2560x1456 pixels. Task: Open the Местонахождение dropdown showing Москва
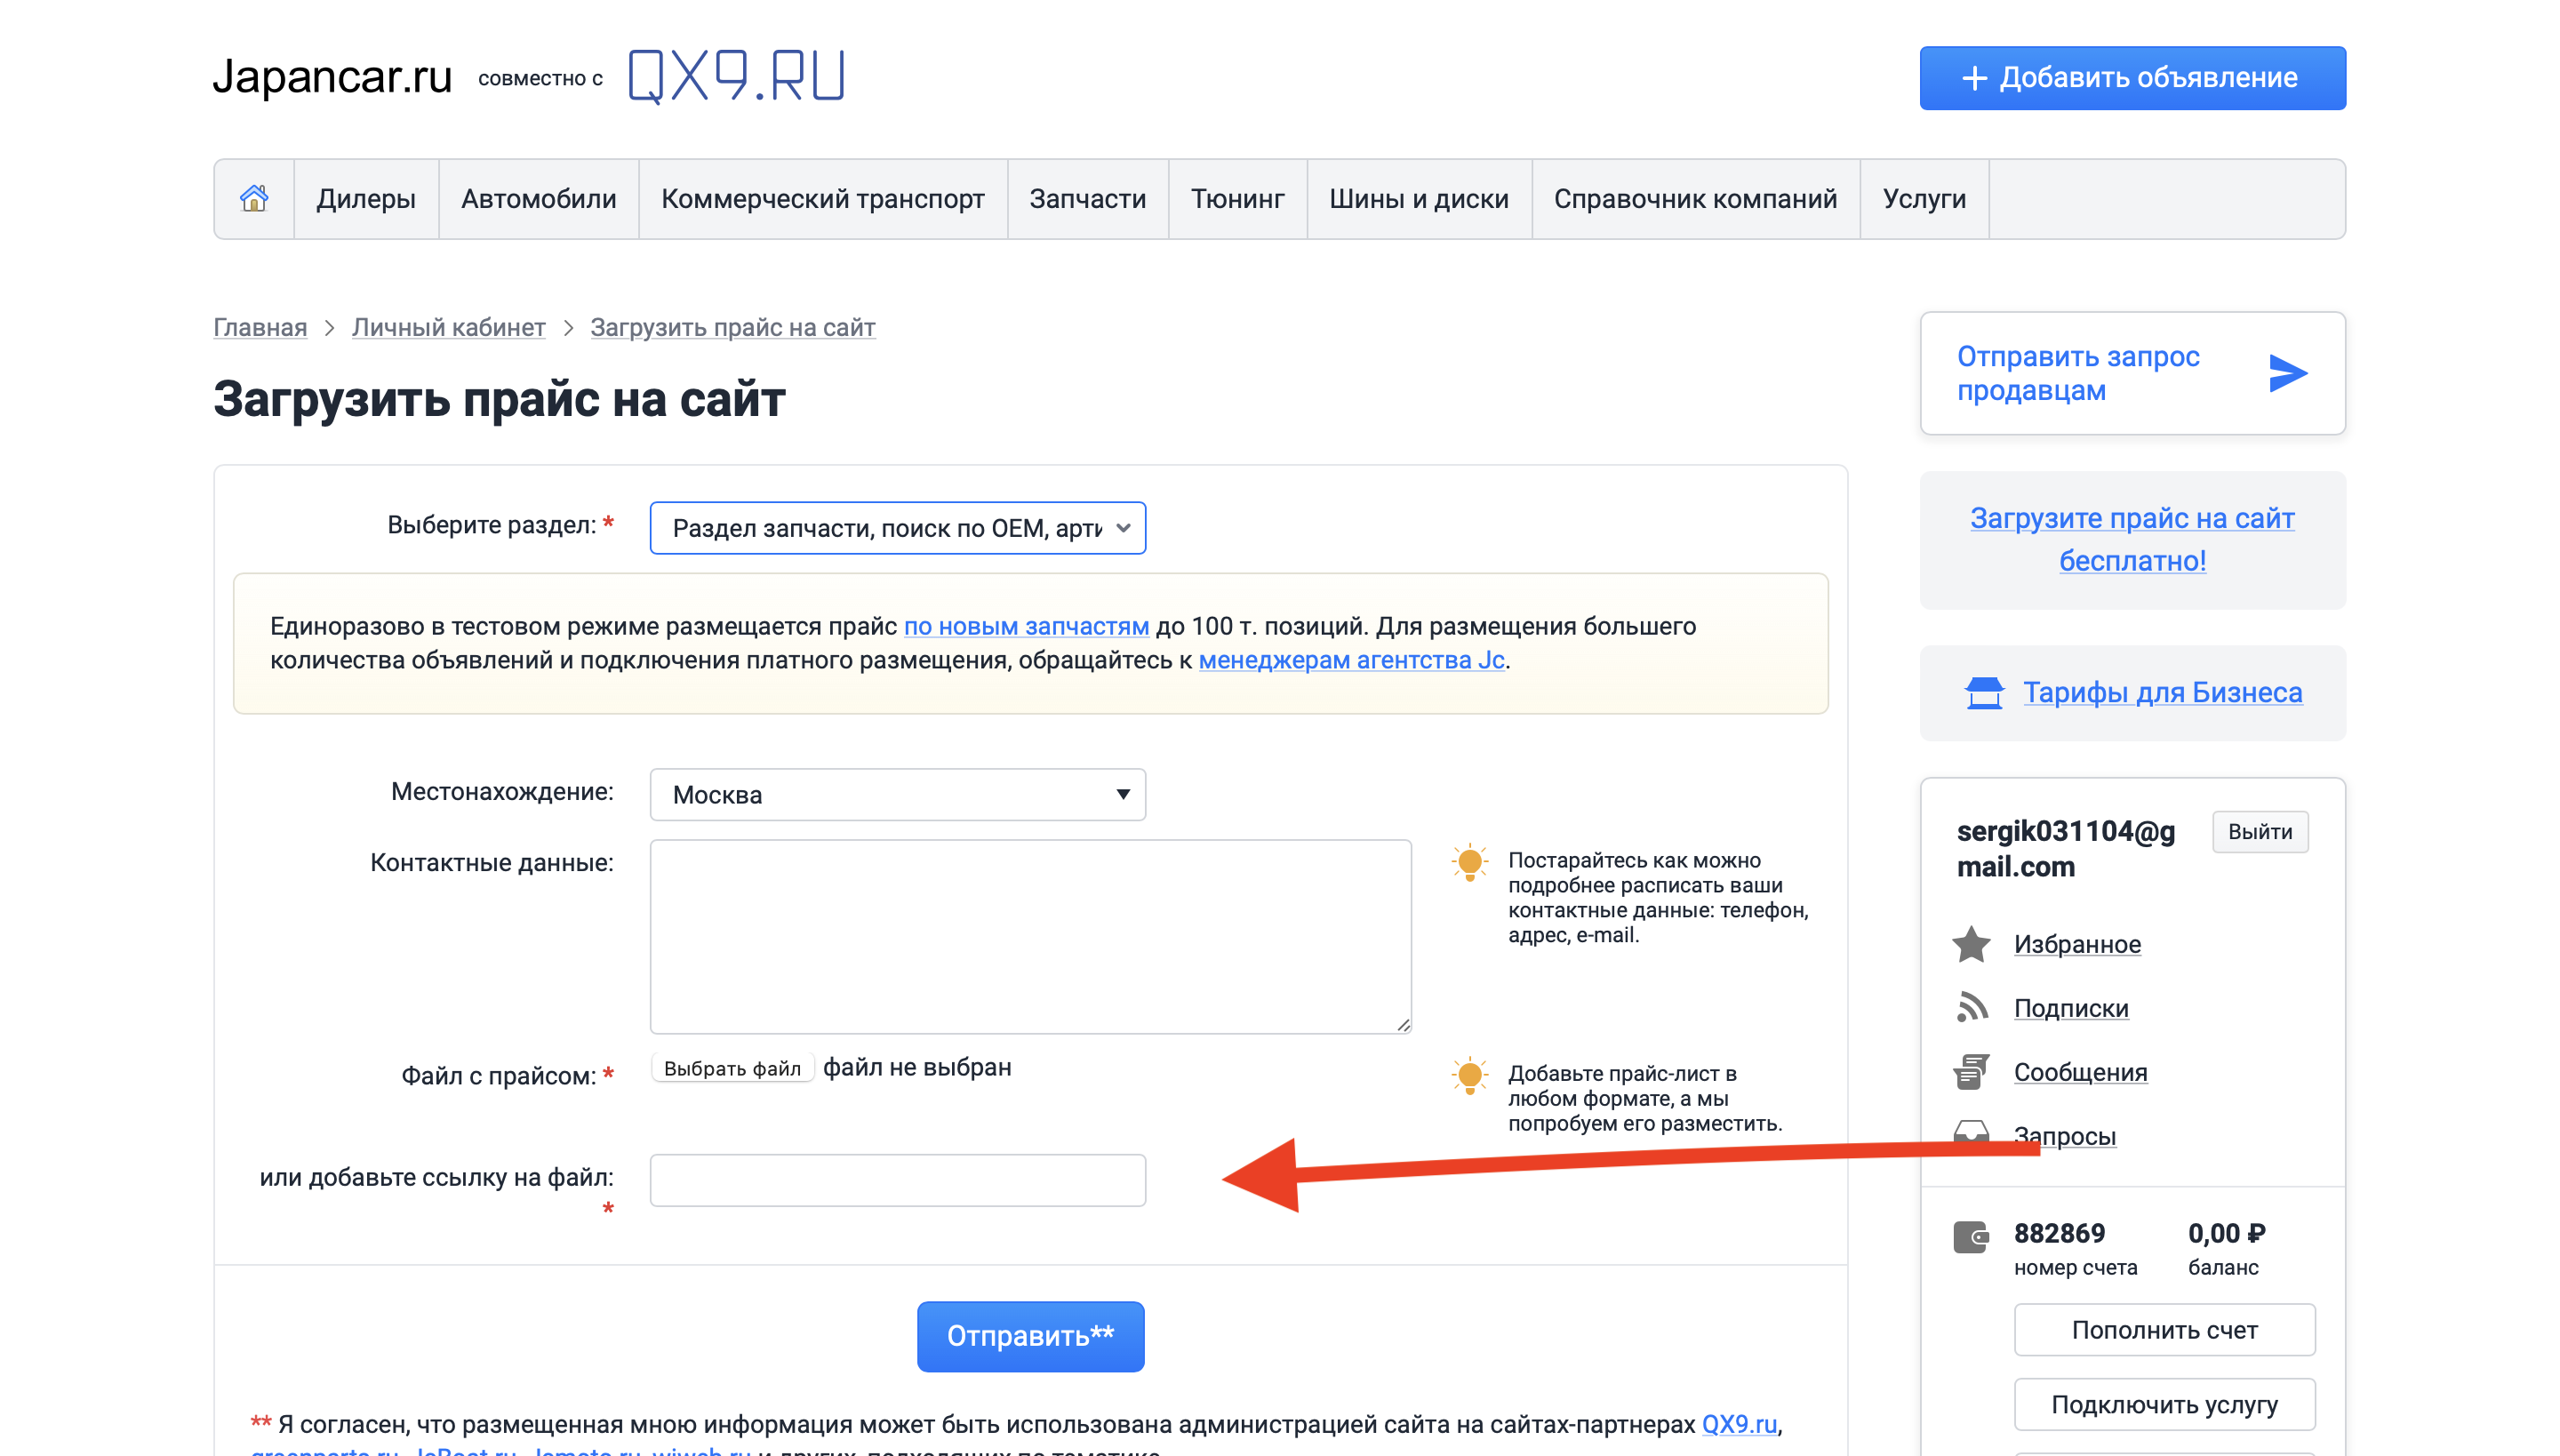[x=896, y=794]
